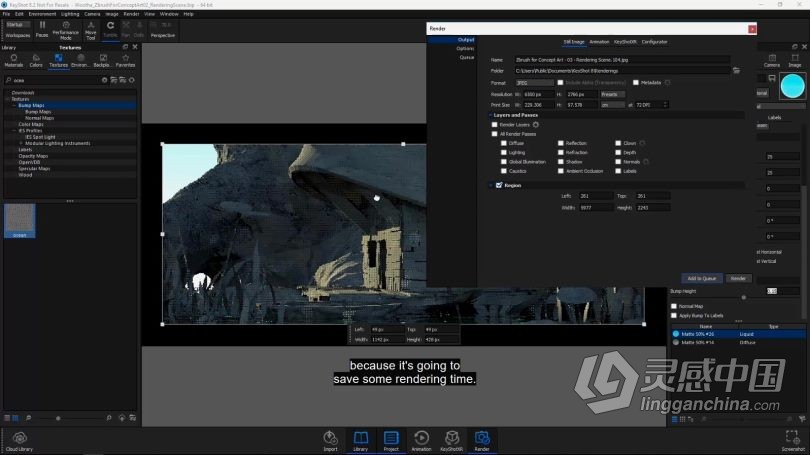Viewport: 810px width, 455px height.
Task: Toggle Performance Mode in the toolbar
Action: 66,25
